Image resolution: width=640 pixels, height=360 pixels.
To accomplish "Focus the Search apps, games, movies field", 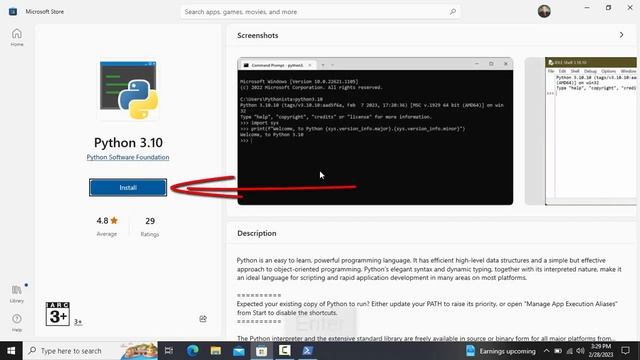I will coord(320,12).
